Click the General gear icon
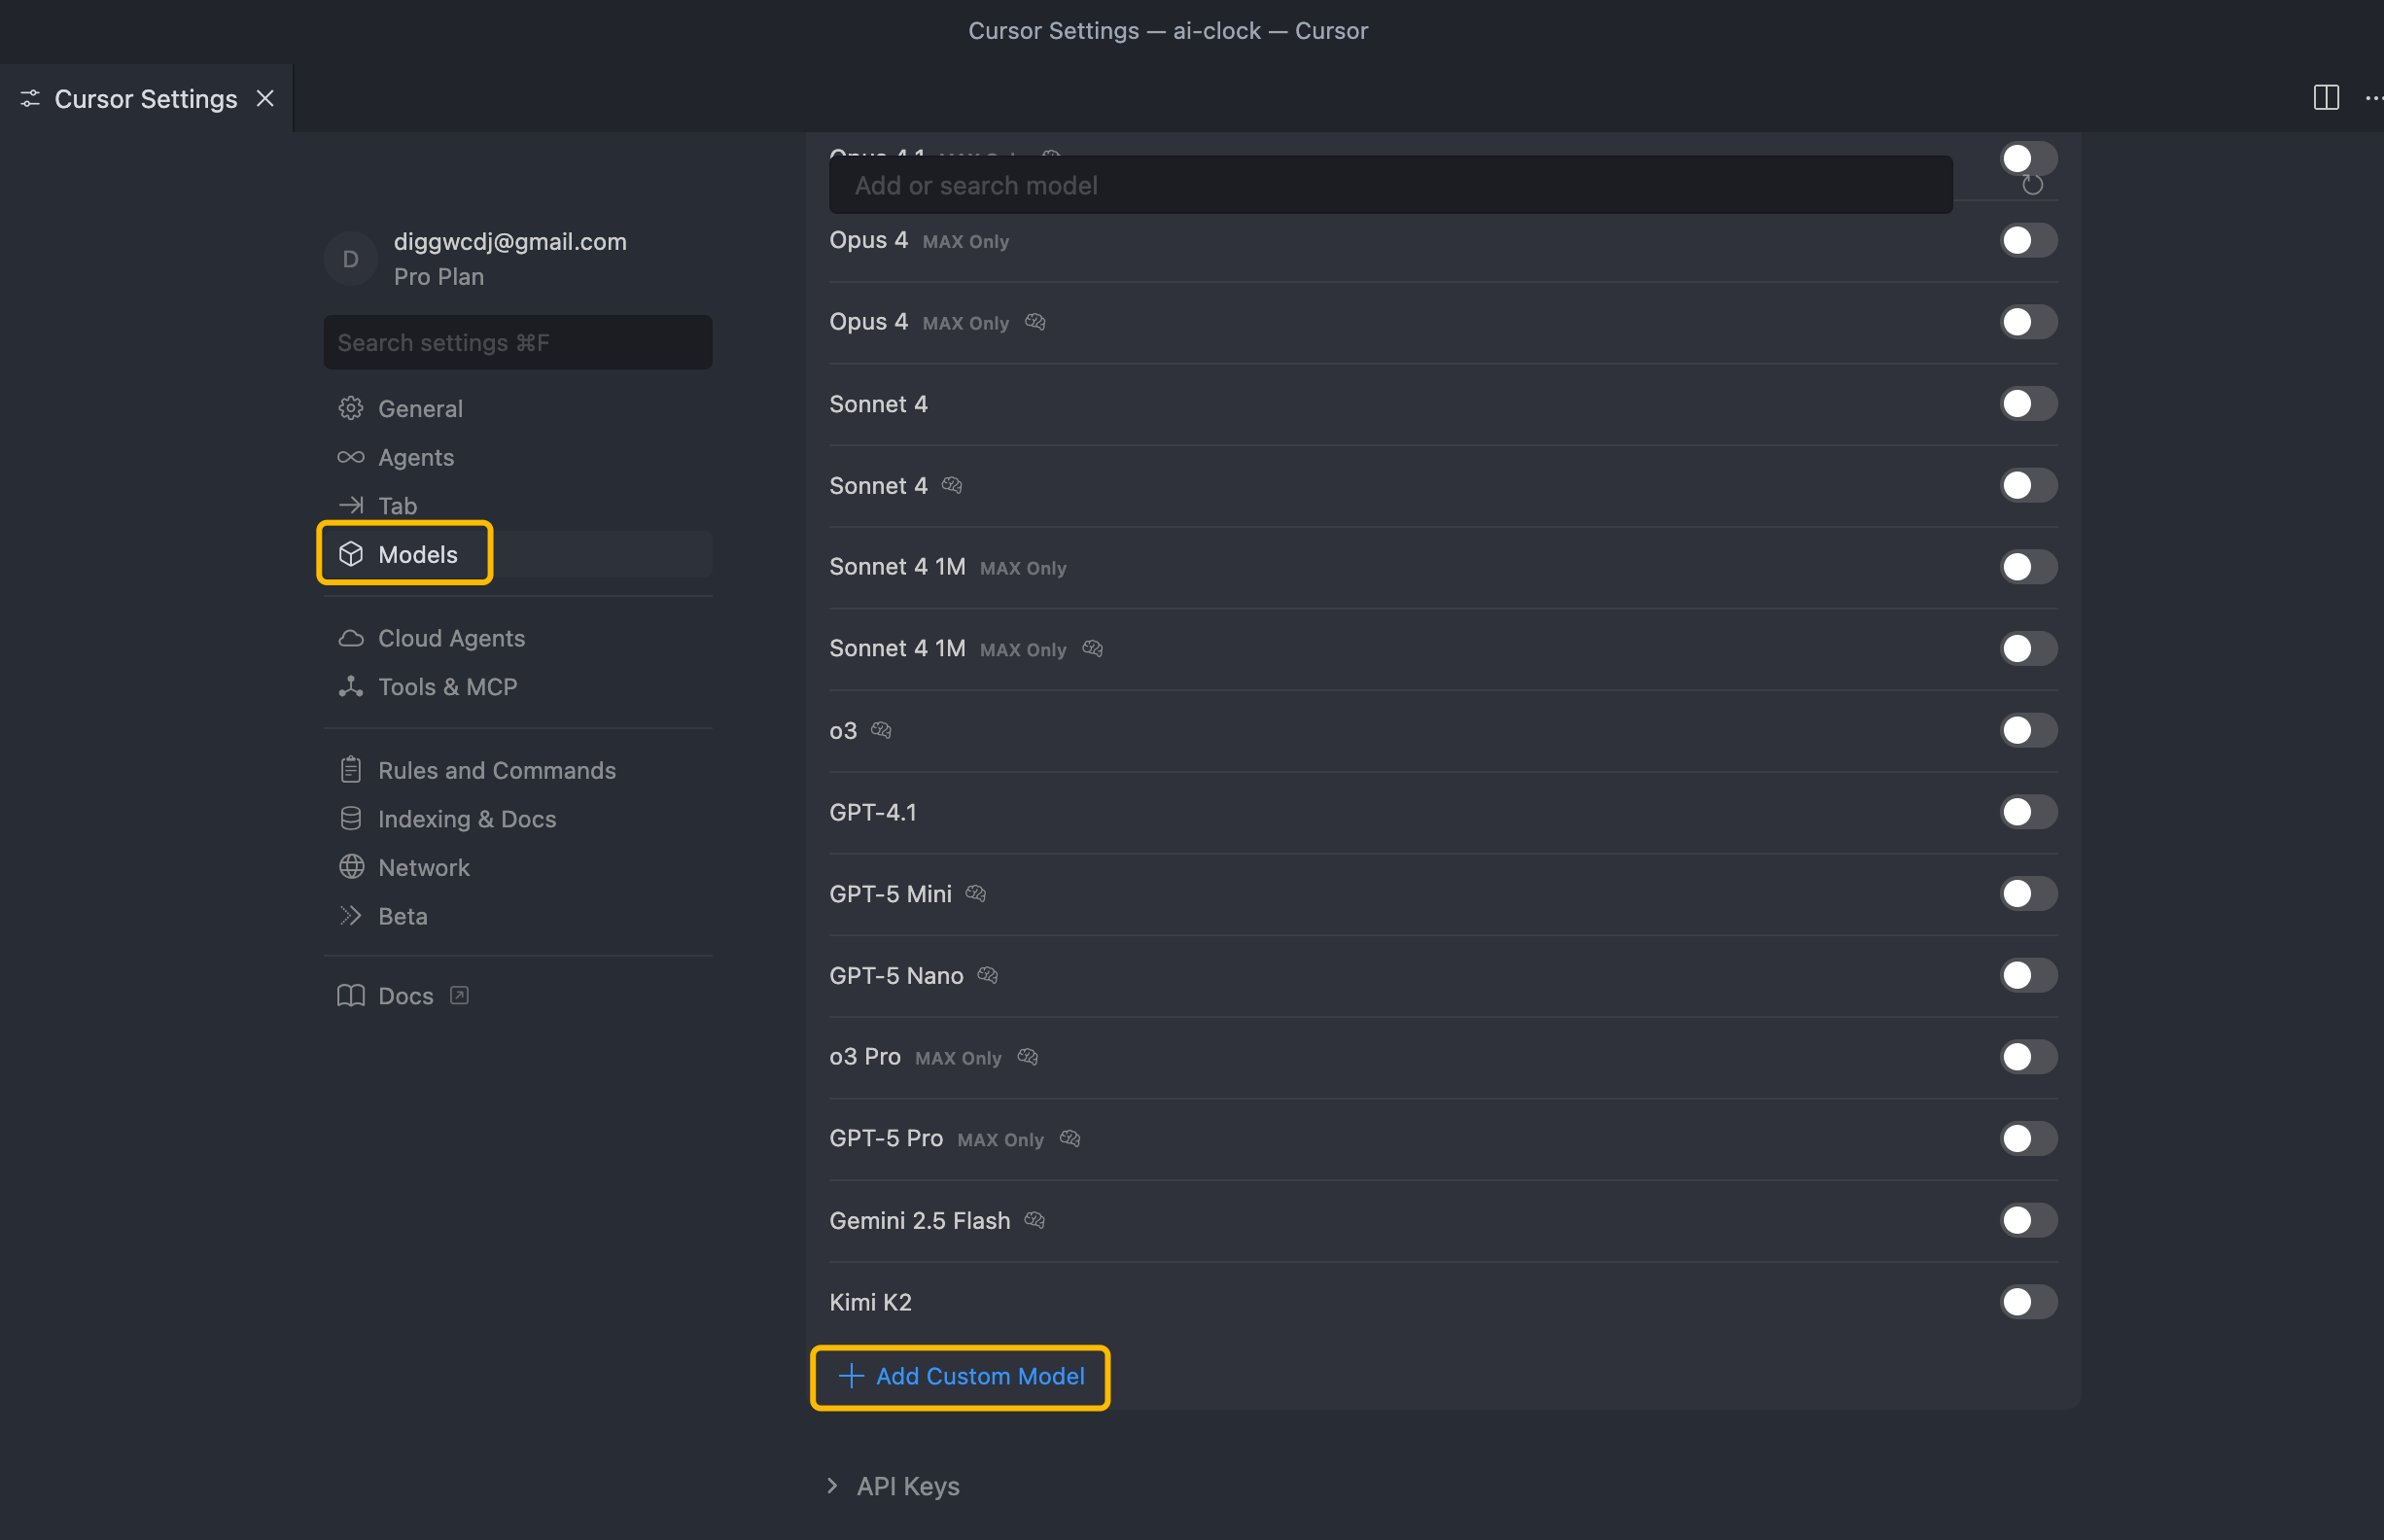The width and height of the screenshot is (2384, 1540). click(350, 408)
